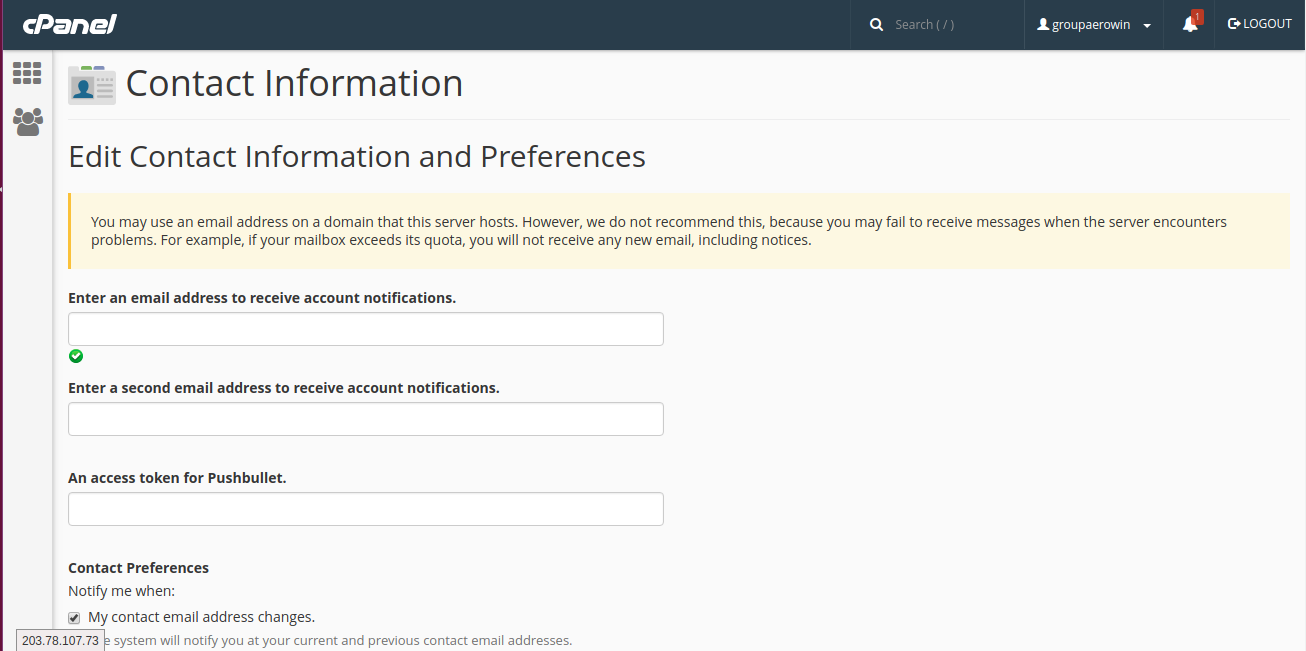Click the 203.78.107.73 status tooltip
Image resolution: width=1306 pixels, height=651 pixels.
60,640
